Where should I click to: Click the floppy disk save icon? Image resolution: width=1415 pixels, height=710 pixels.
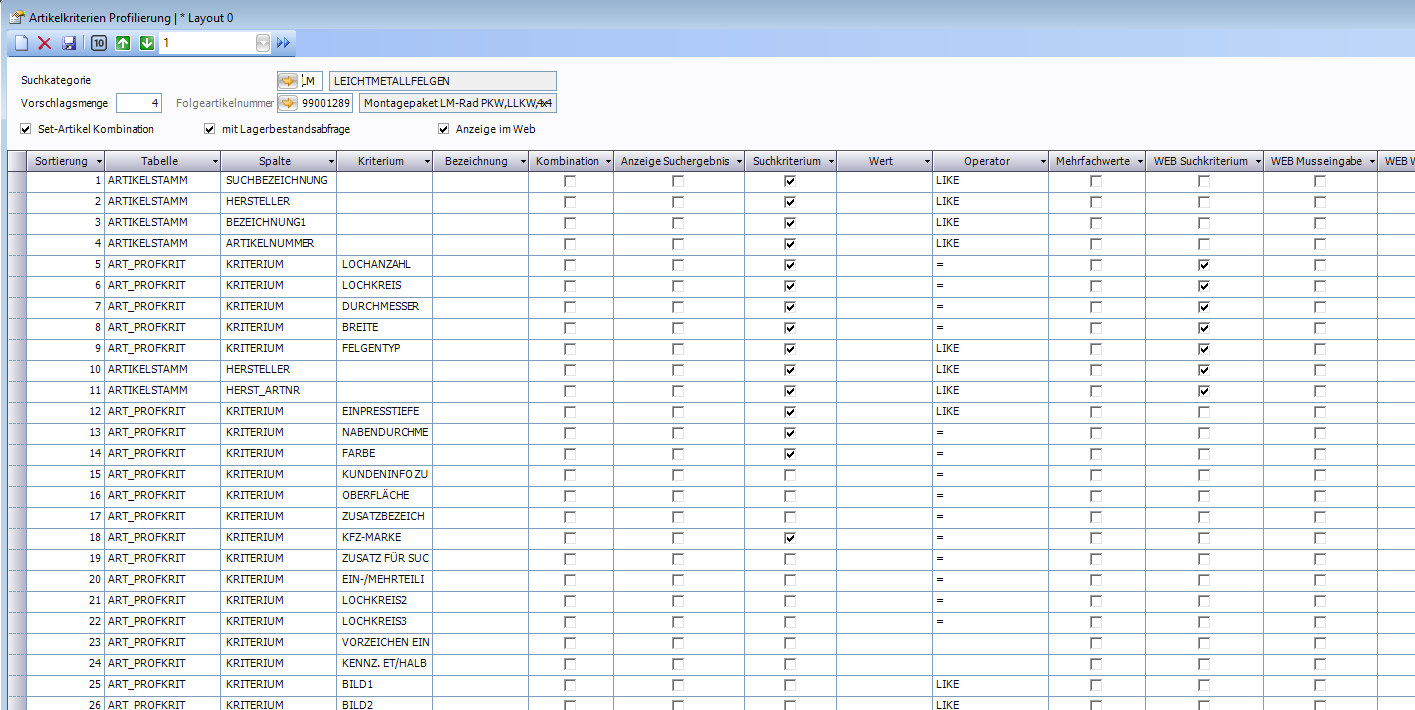click(x=69, y=43)
